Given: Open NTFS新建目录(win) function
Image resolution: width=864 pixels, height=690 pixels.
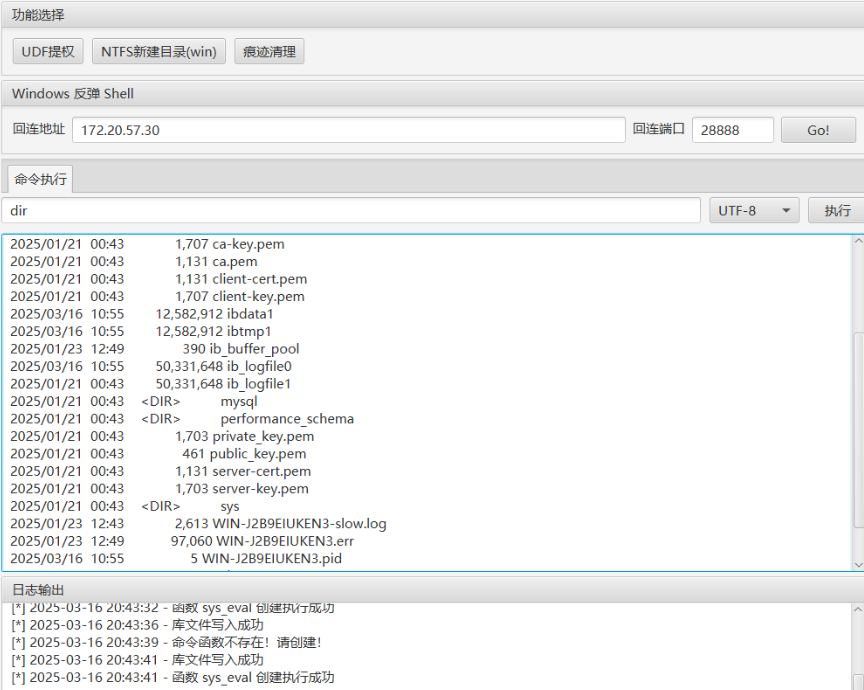Looking at the screenshot, I should (x=158, y=51).
